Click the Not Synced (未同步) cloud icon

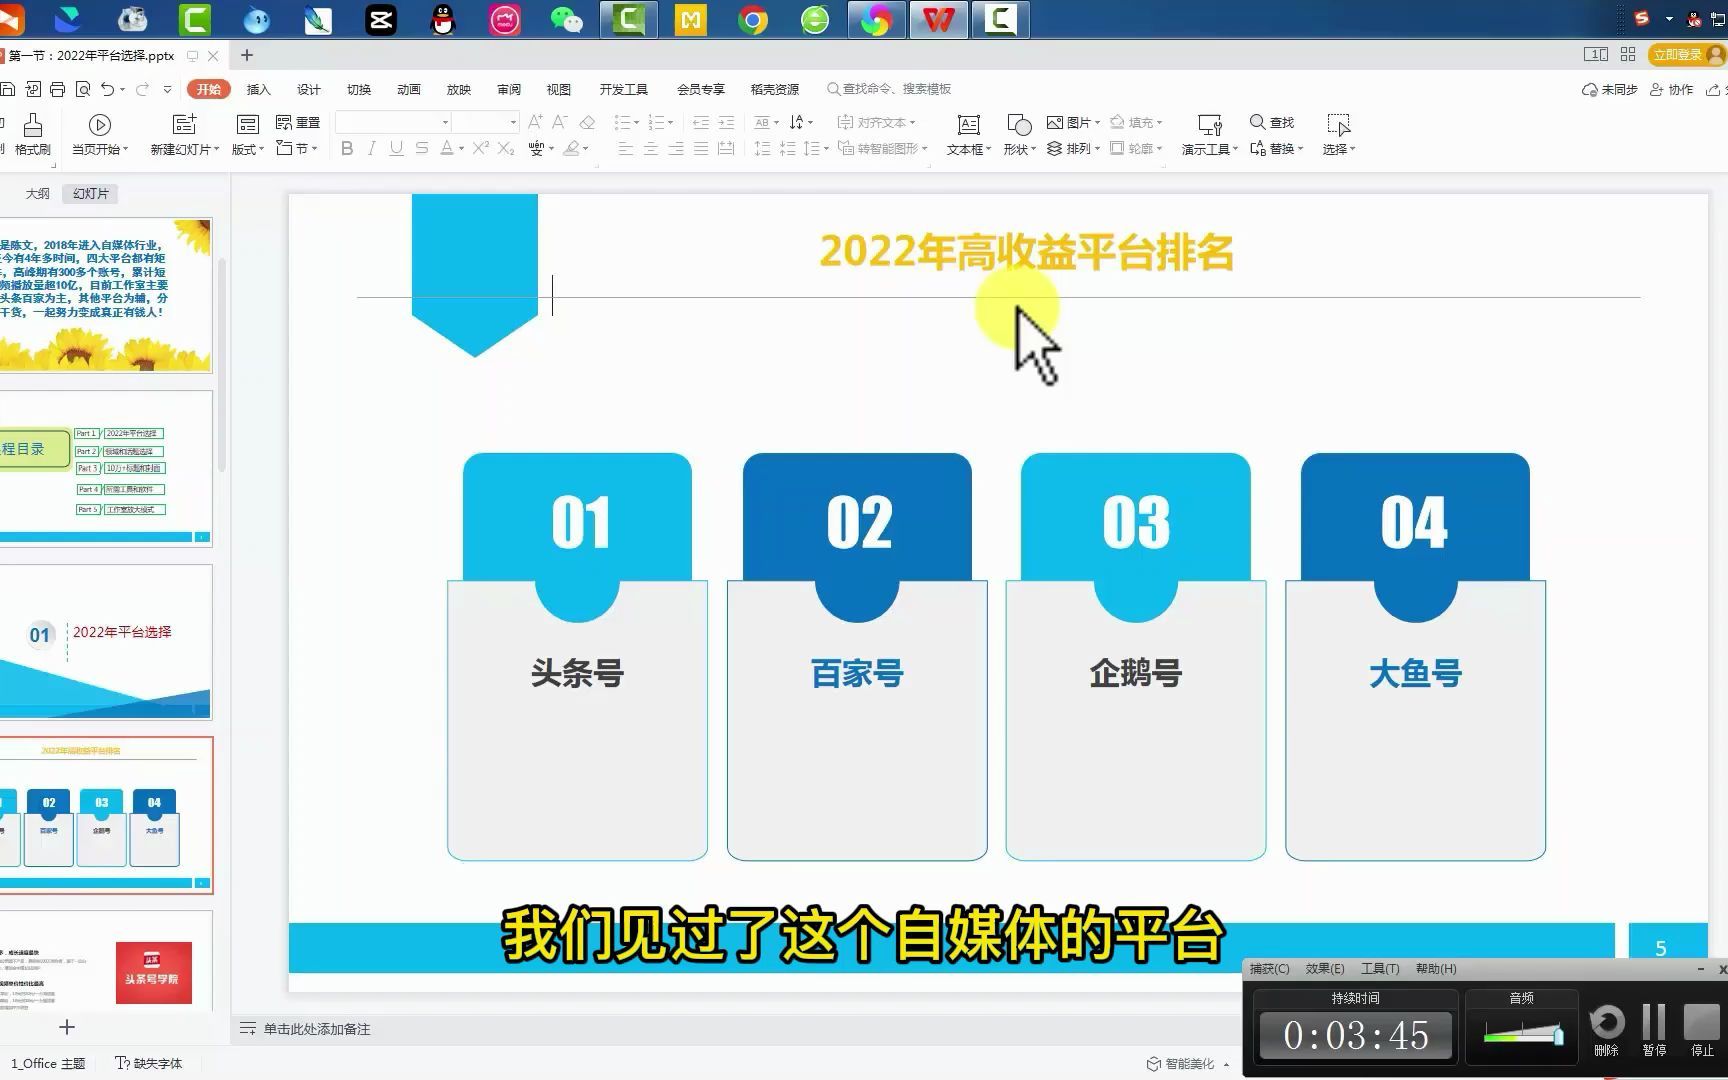click(1590, 89)
